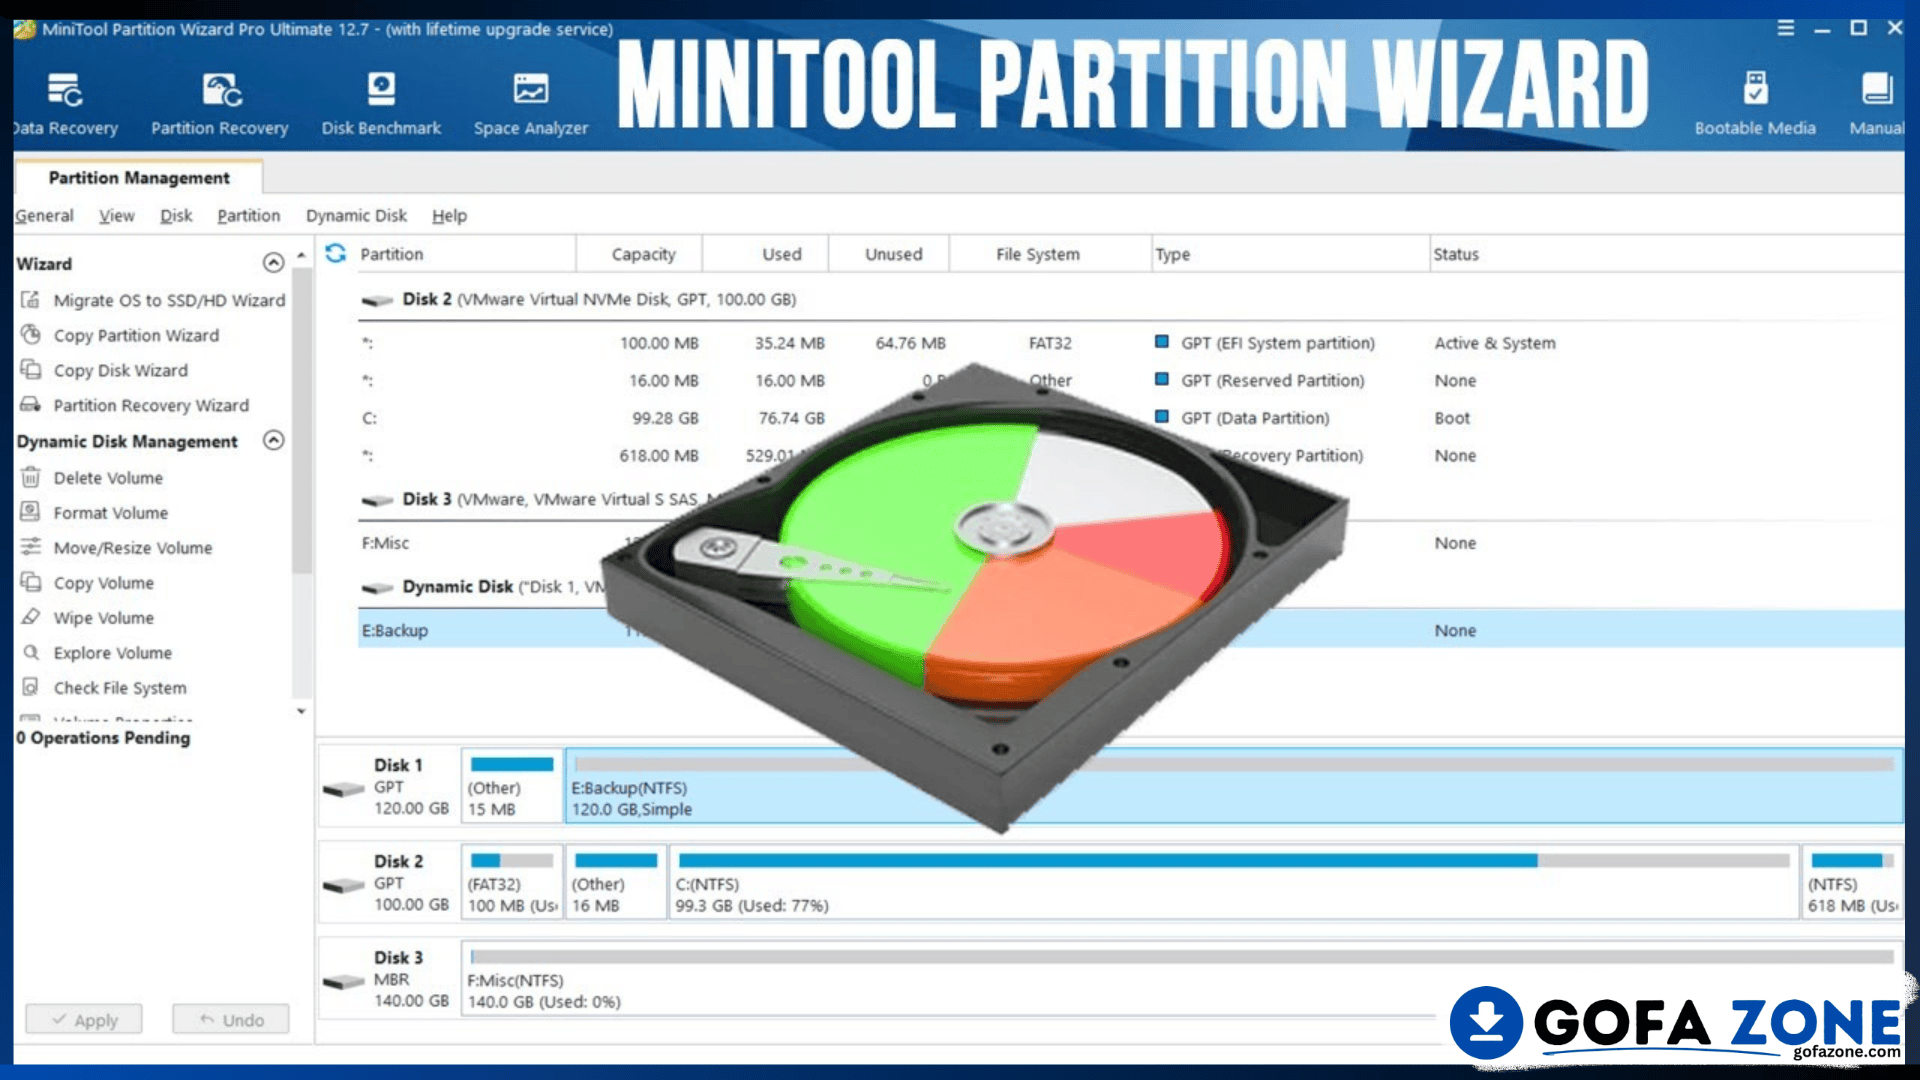1920x1080 pixels.
Task: Collapse the Dynamic Disk Management section
Action: coord(273,440)
